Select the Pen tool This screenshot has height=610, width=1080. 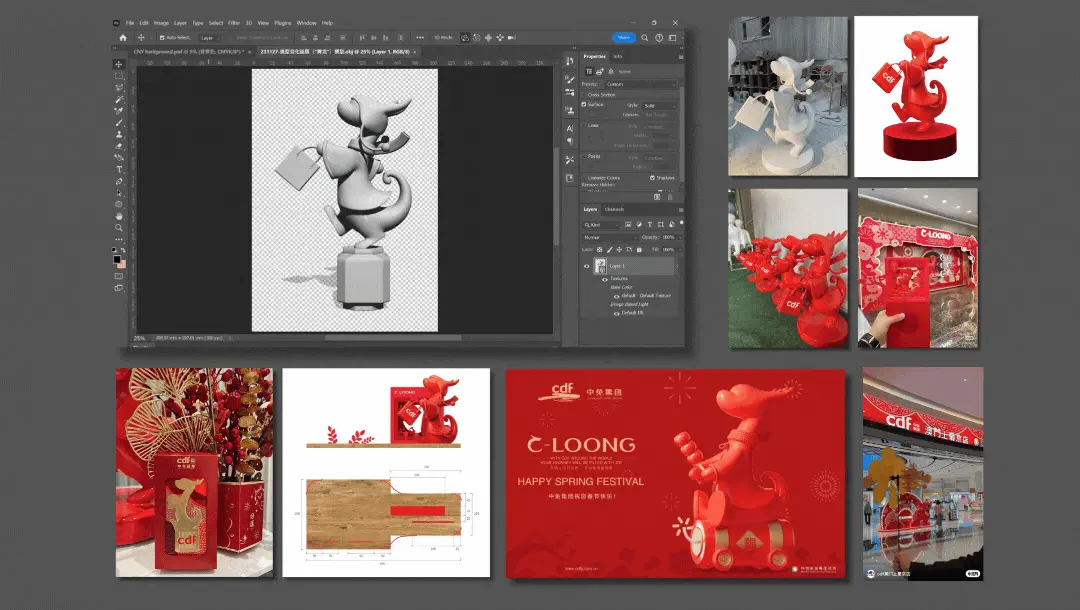click(x=118, y=181)
